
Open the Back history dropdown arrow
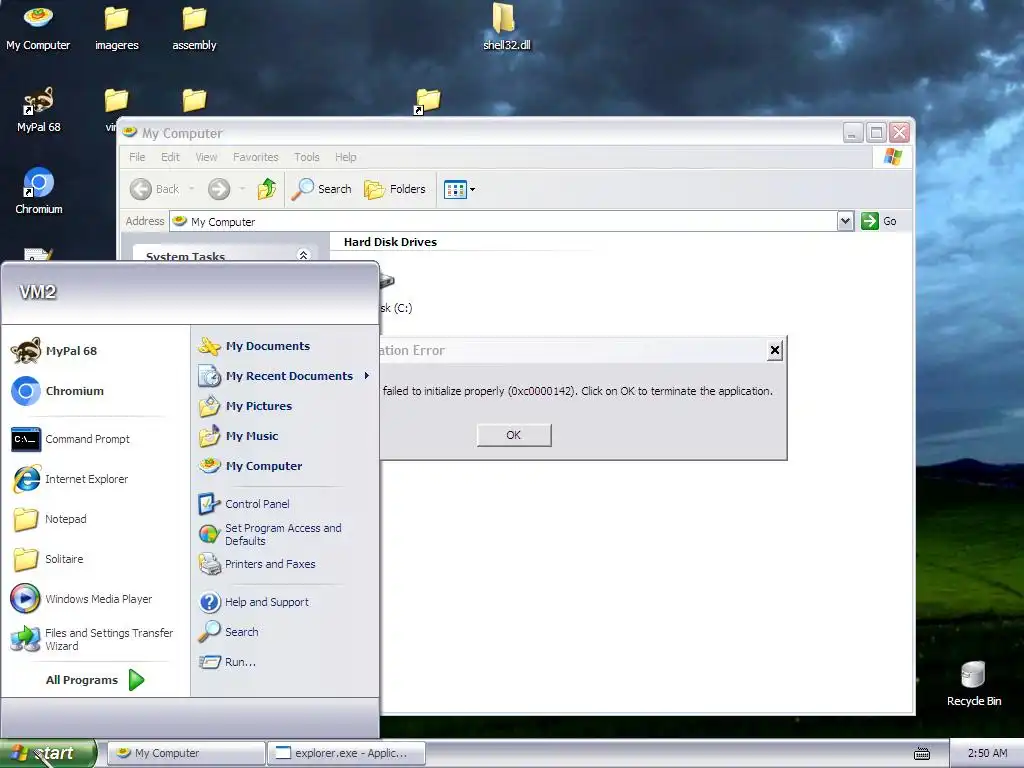click(x=191, y=189)
